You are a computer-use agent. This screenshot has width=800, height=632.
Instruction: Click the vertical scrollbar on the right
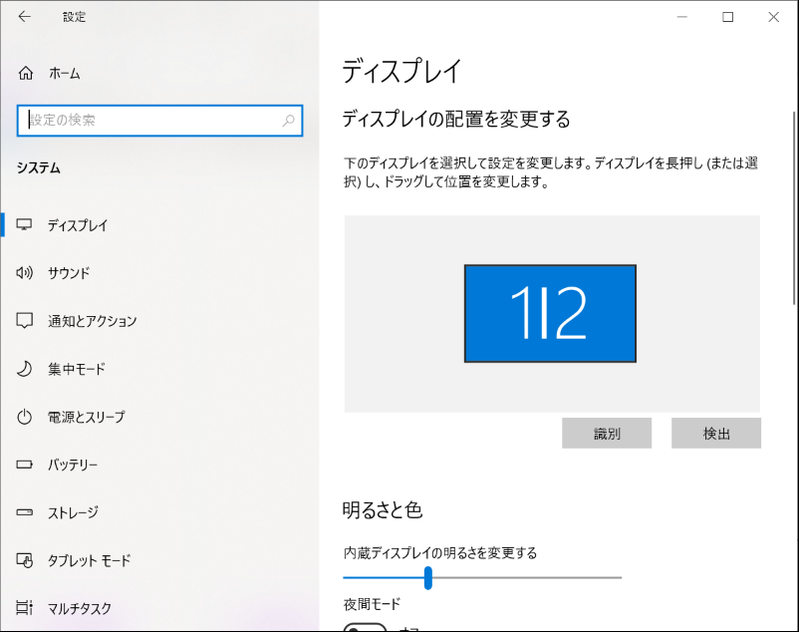[794, 208]
